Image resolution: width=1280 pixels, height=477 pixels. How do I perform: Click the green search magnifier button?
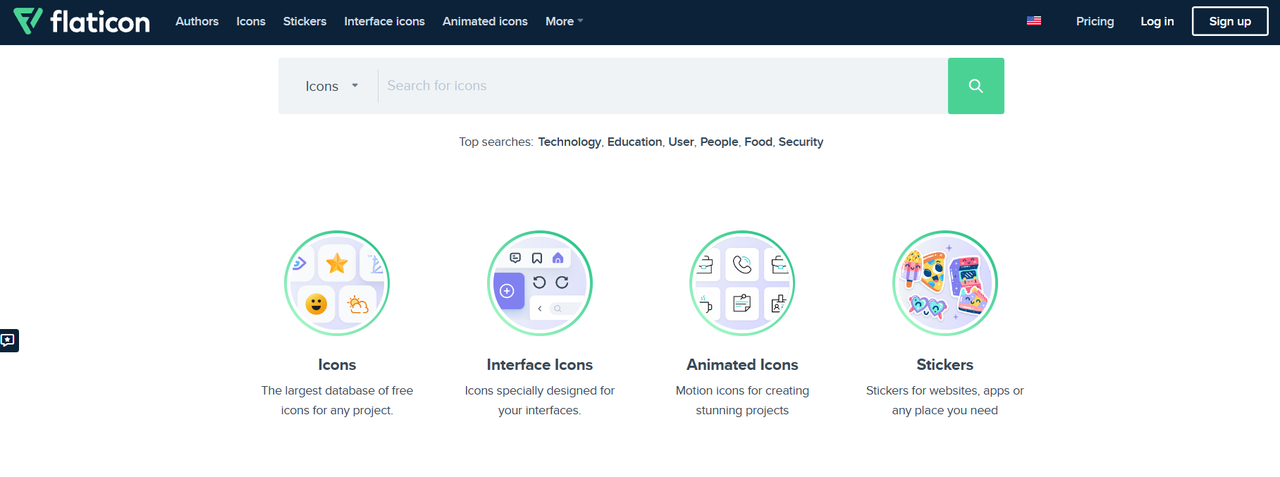pyautogui.click(x=976, y=86)
